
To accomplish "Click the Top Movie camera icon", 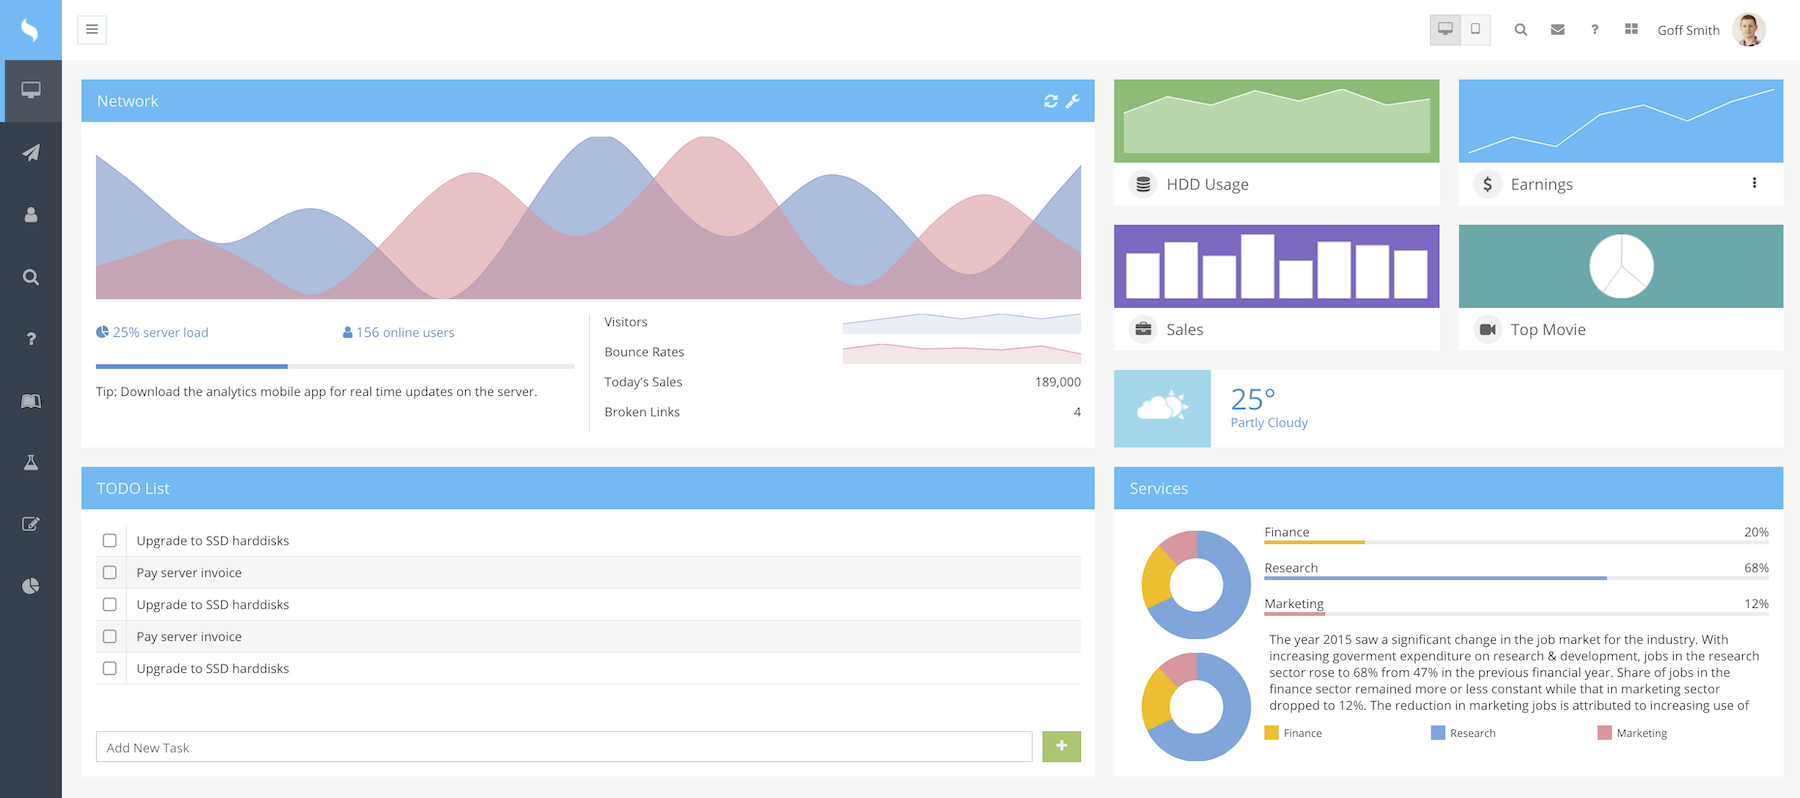I will 1488,329.
